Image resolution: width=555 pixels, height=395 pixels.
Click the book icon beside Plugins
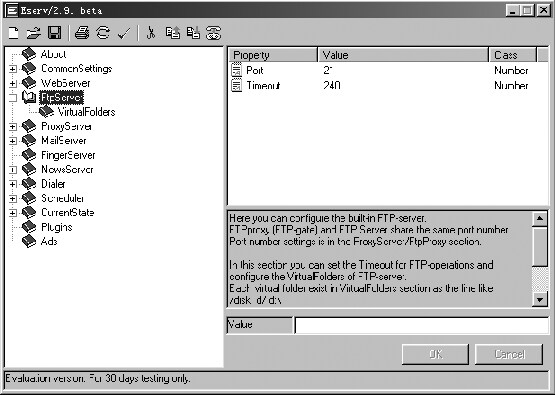click(29, 227)
